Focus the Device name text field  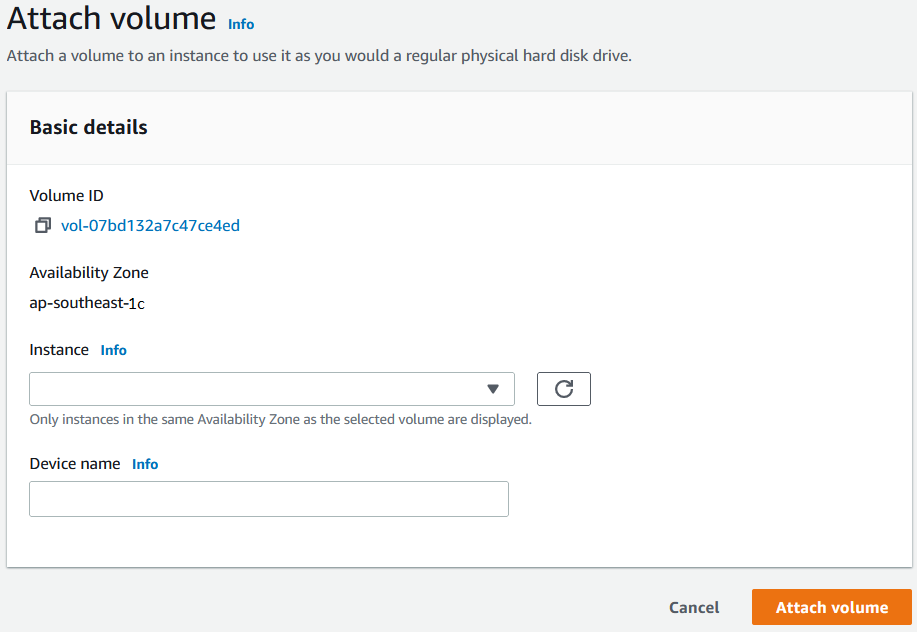(269, 499)
